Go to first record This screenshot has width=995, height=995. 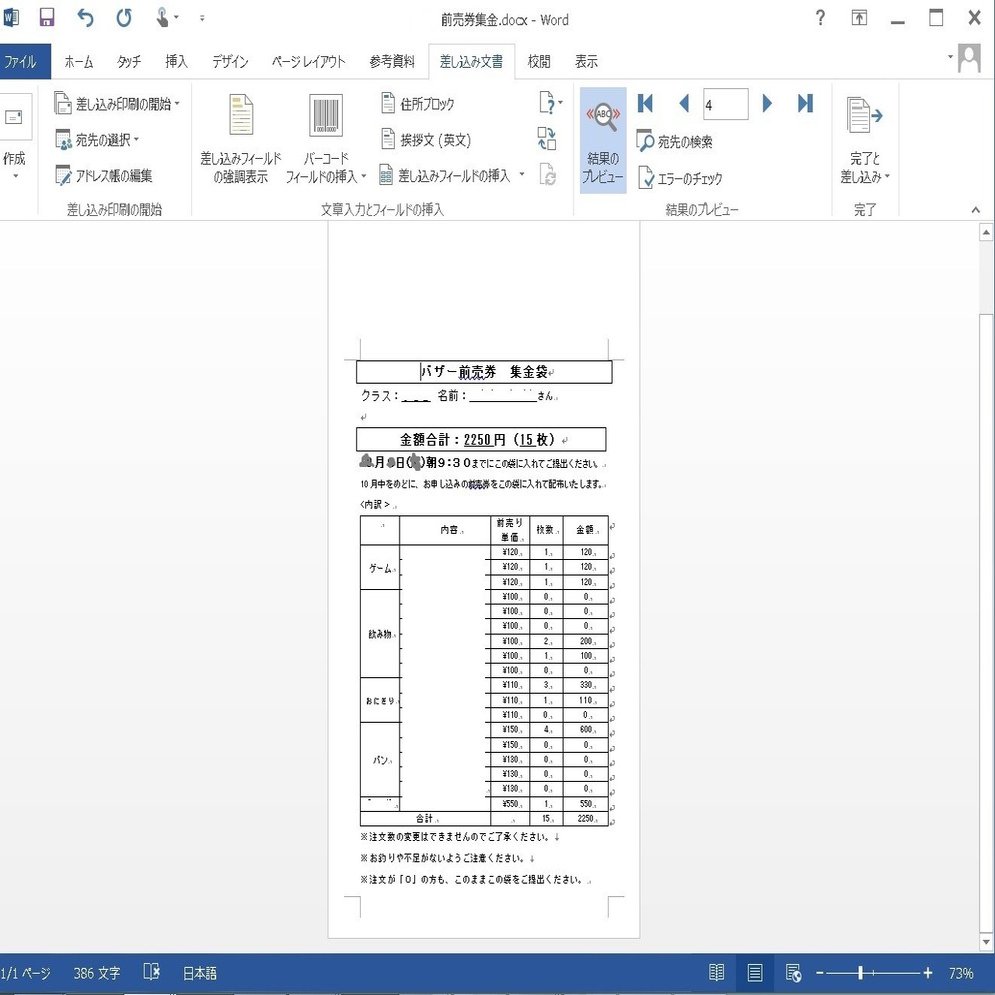pyautogui.click(x=645, y=103)
